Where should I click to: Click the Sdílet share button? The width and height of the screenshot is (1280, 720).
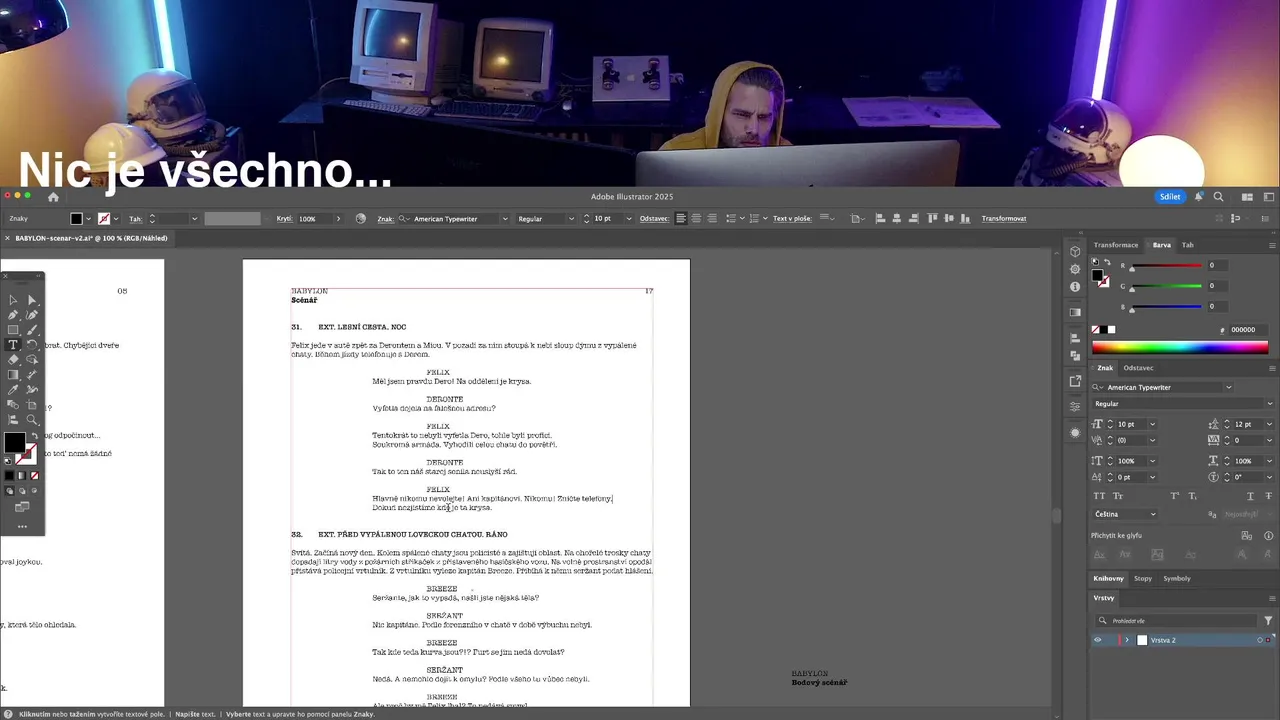(1170, 197)
